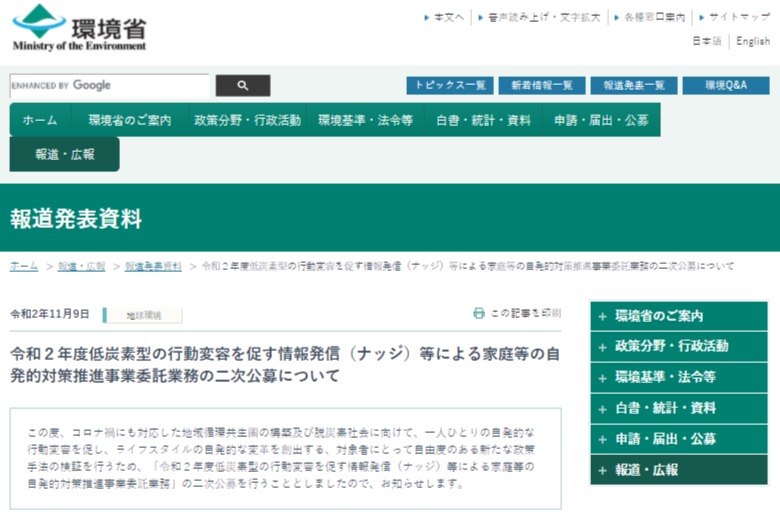Open the ホーム navigation tab

[40, 120]
